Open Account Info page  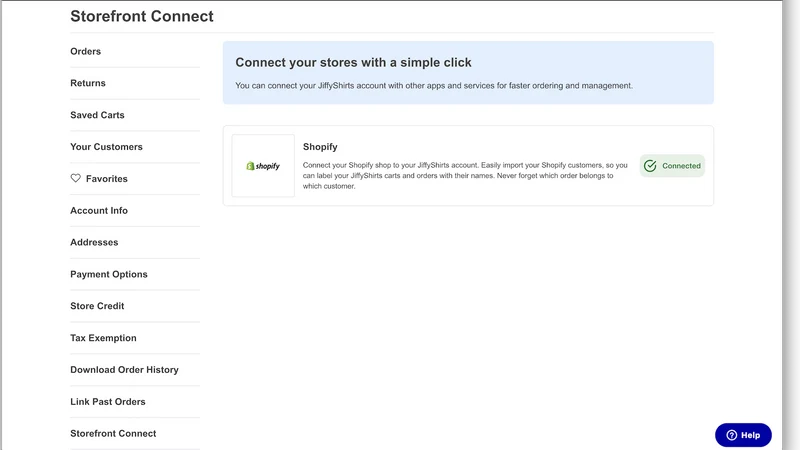click(x=98, y=210)
